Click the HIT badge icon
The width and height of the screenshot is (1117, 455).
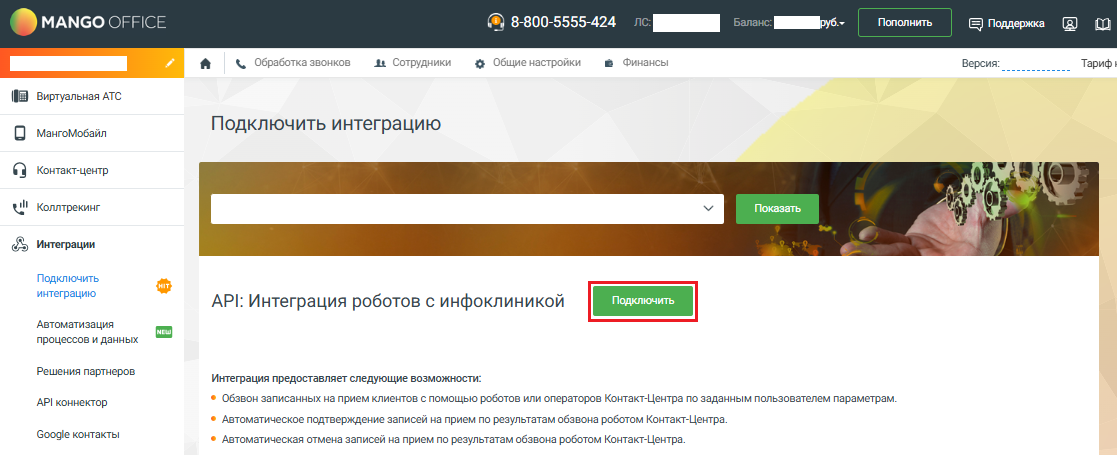(x=164, y=286)
